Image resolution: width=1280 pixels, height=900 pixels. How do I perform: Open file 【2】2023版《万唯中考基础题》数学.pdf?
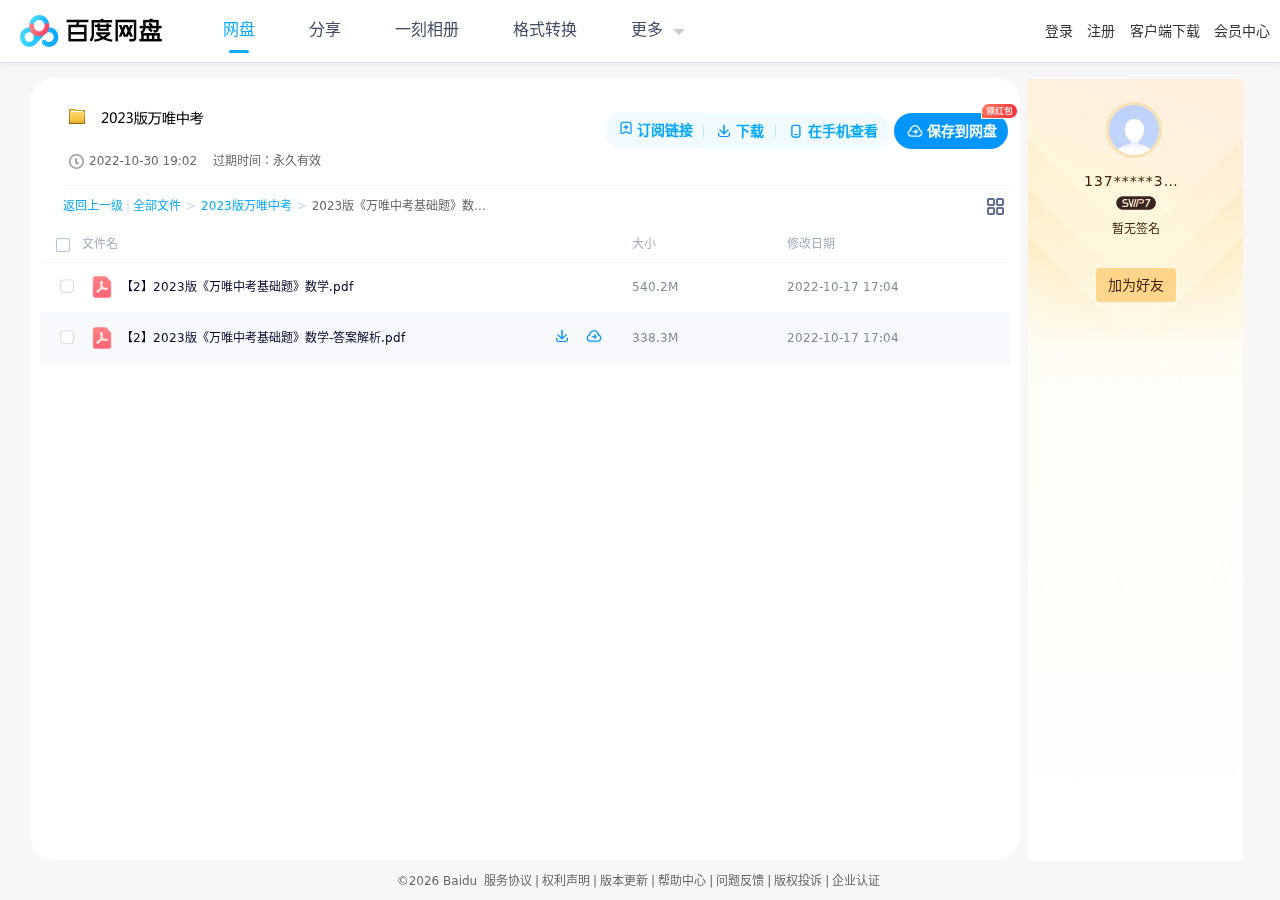237,287
